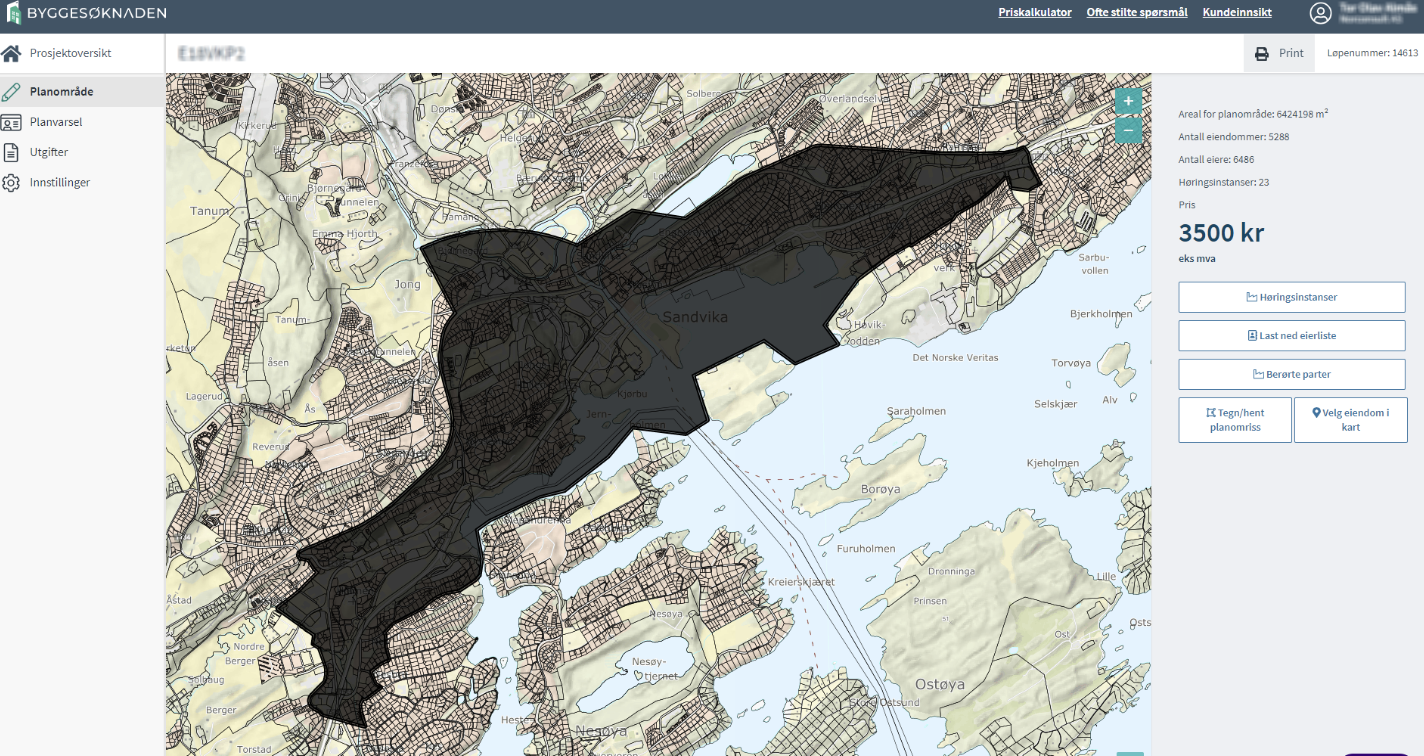1424x756 pixels.
Task: Open Ofte stilte spørsmål link
Action: tap(1137, 13)
